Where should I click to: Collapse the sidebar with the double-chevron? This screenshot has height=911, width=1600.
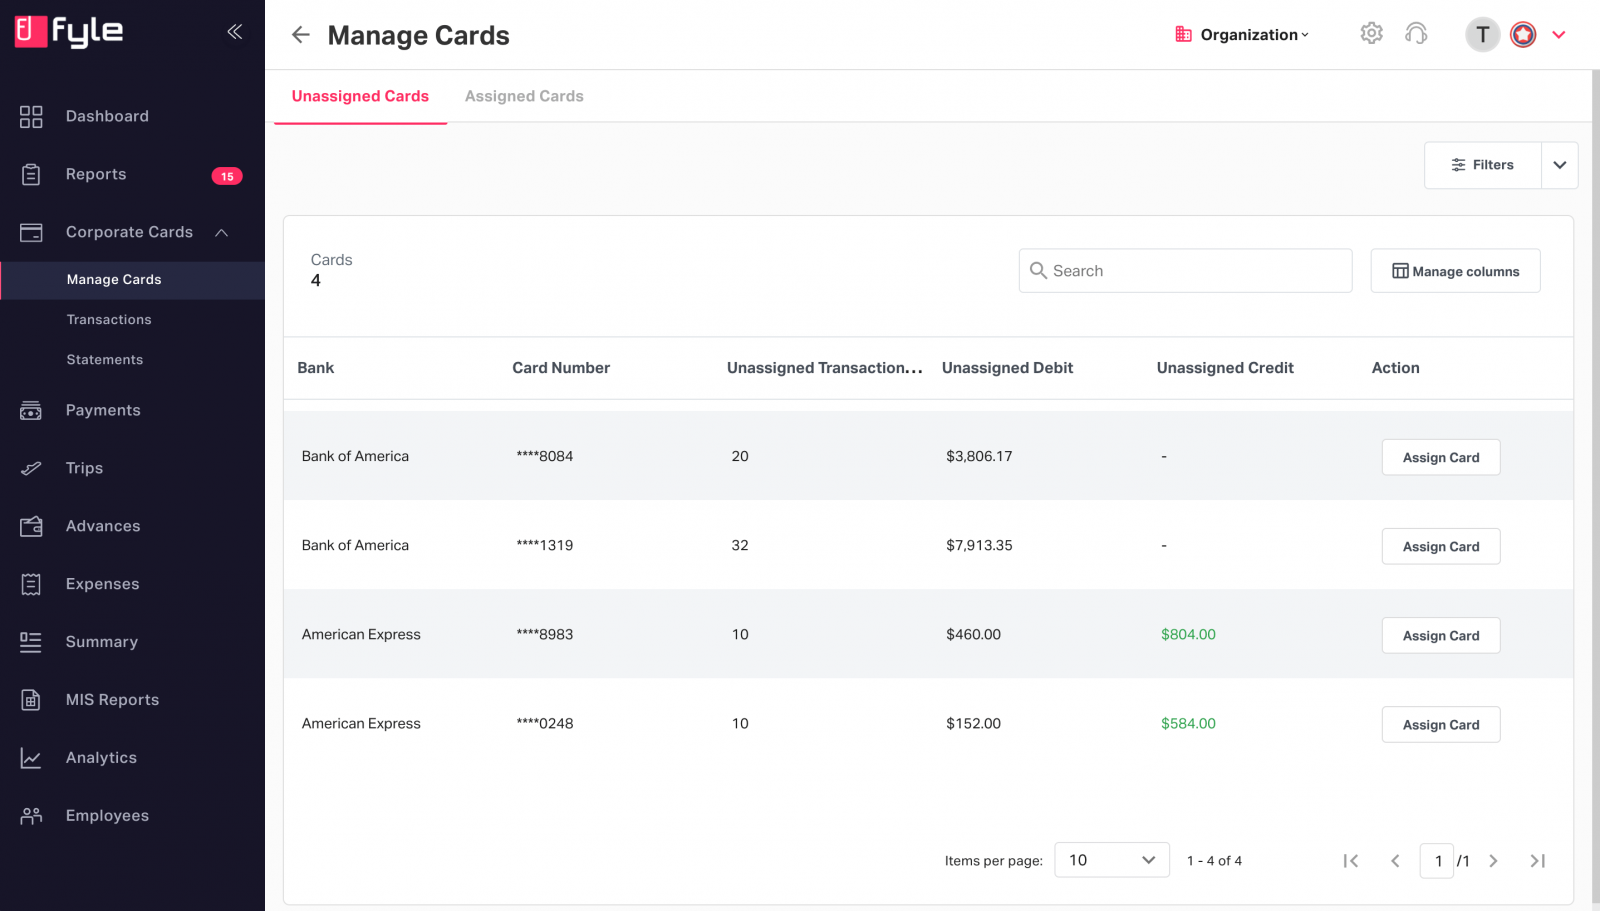pyautogui.click(x=234, y=31)
